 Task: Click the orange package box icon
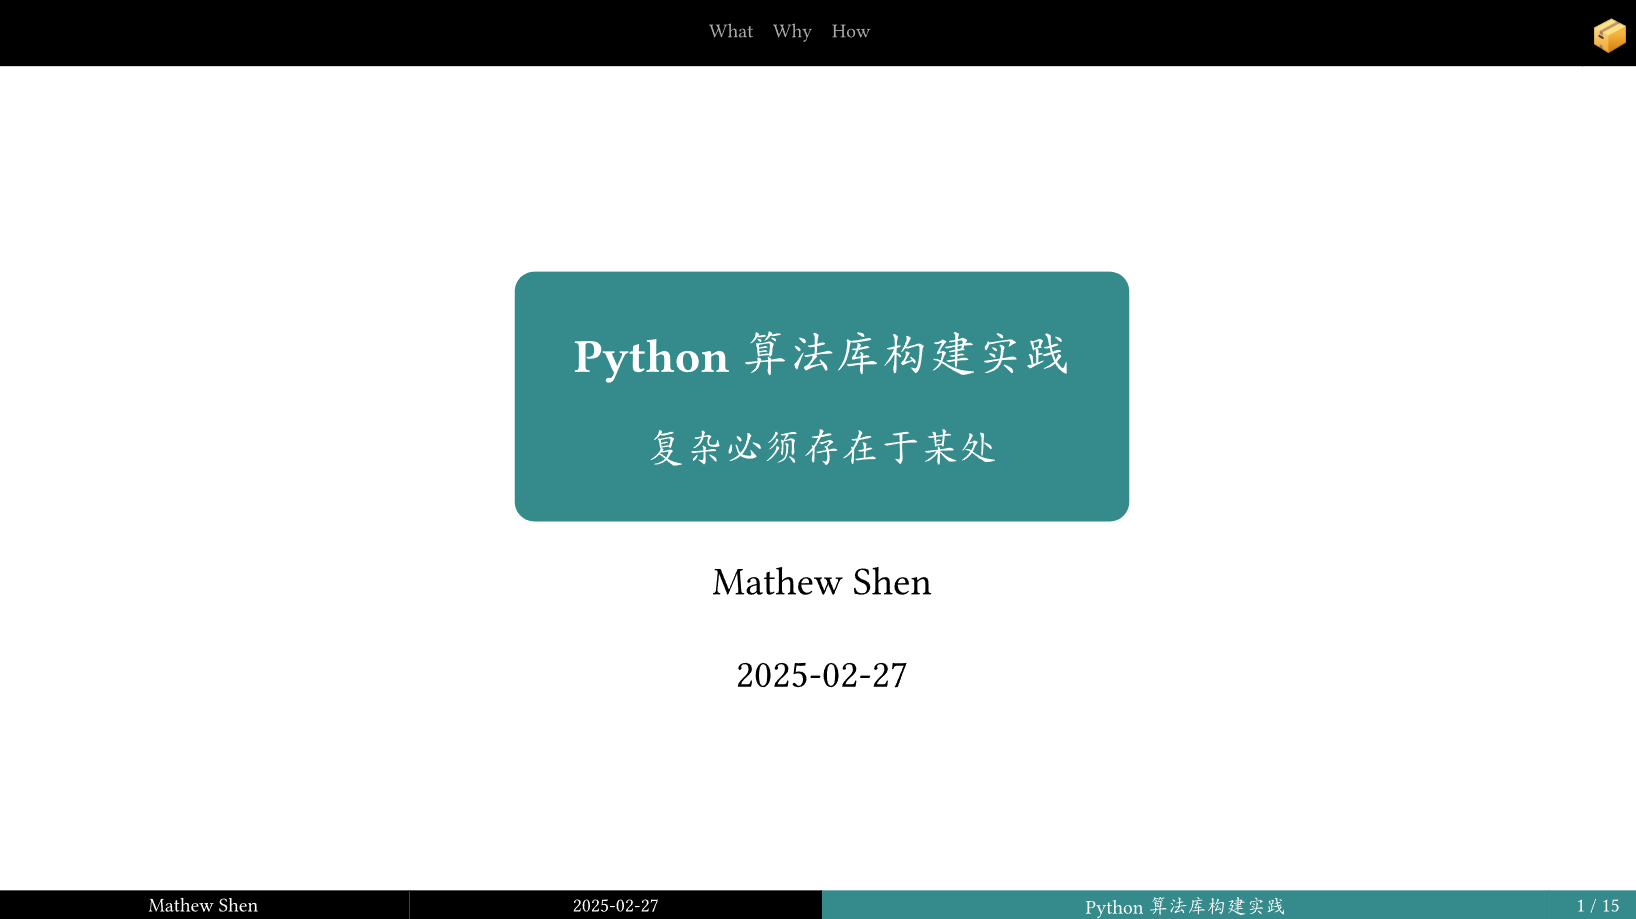point(1609,35)
